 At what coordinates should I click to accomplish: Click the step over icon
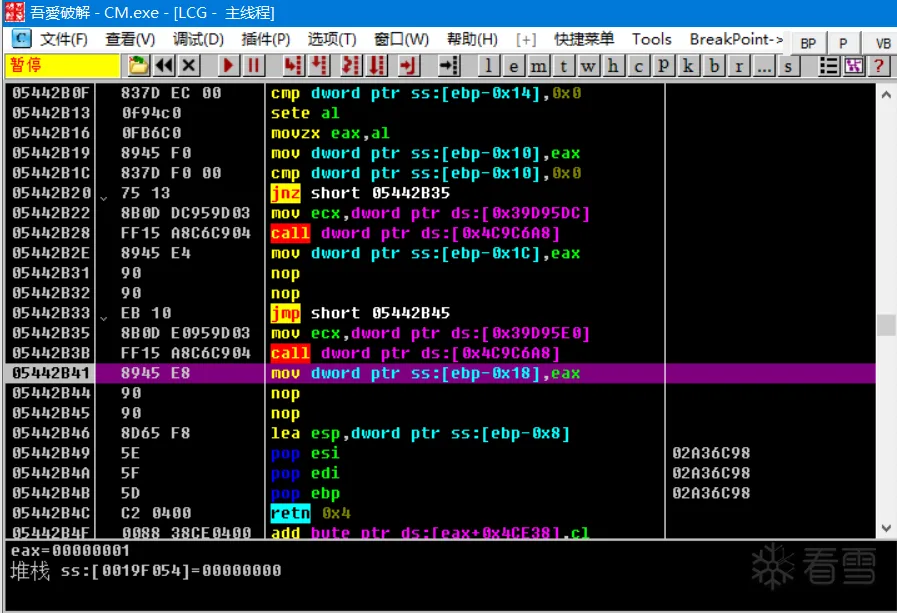coord(319,65)
